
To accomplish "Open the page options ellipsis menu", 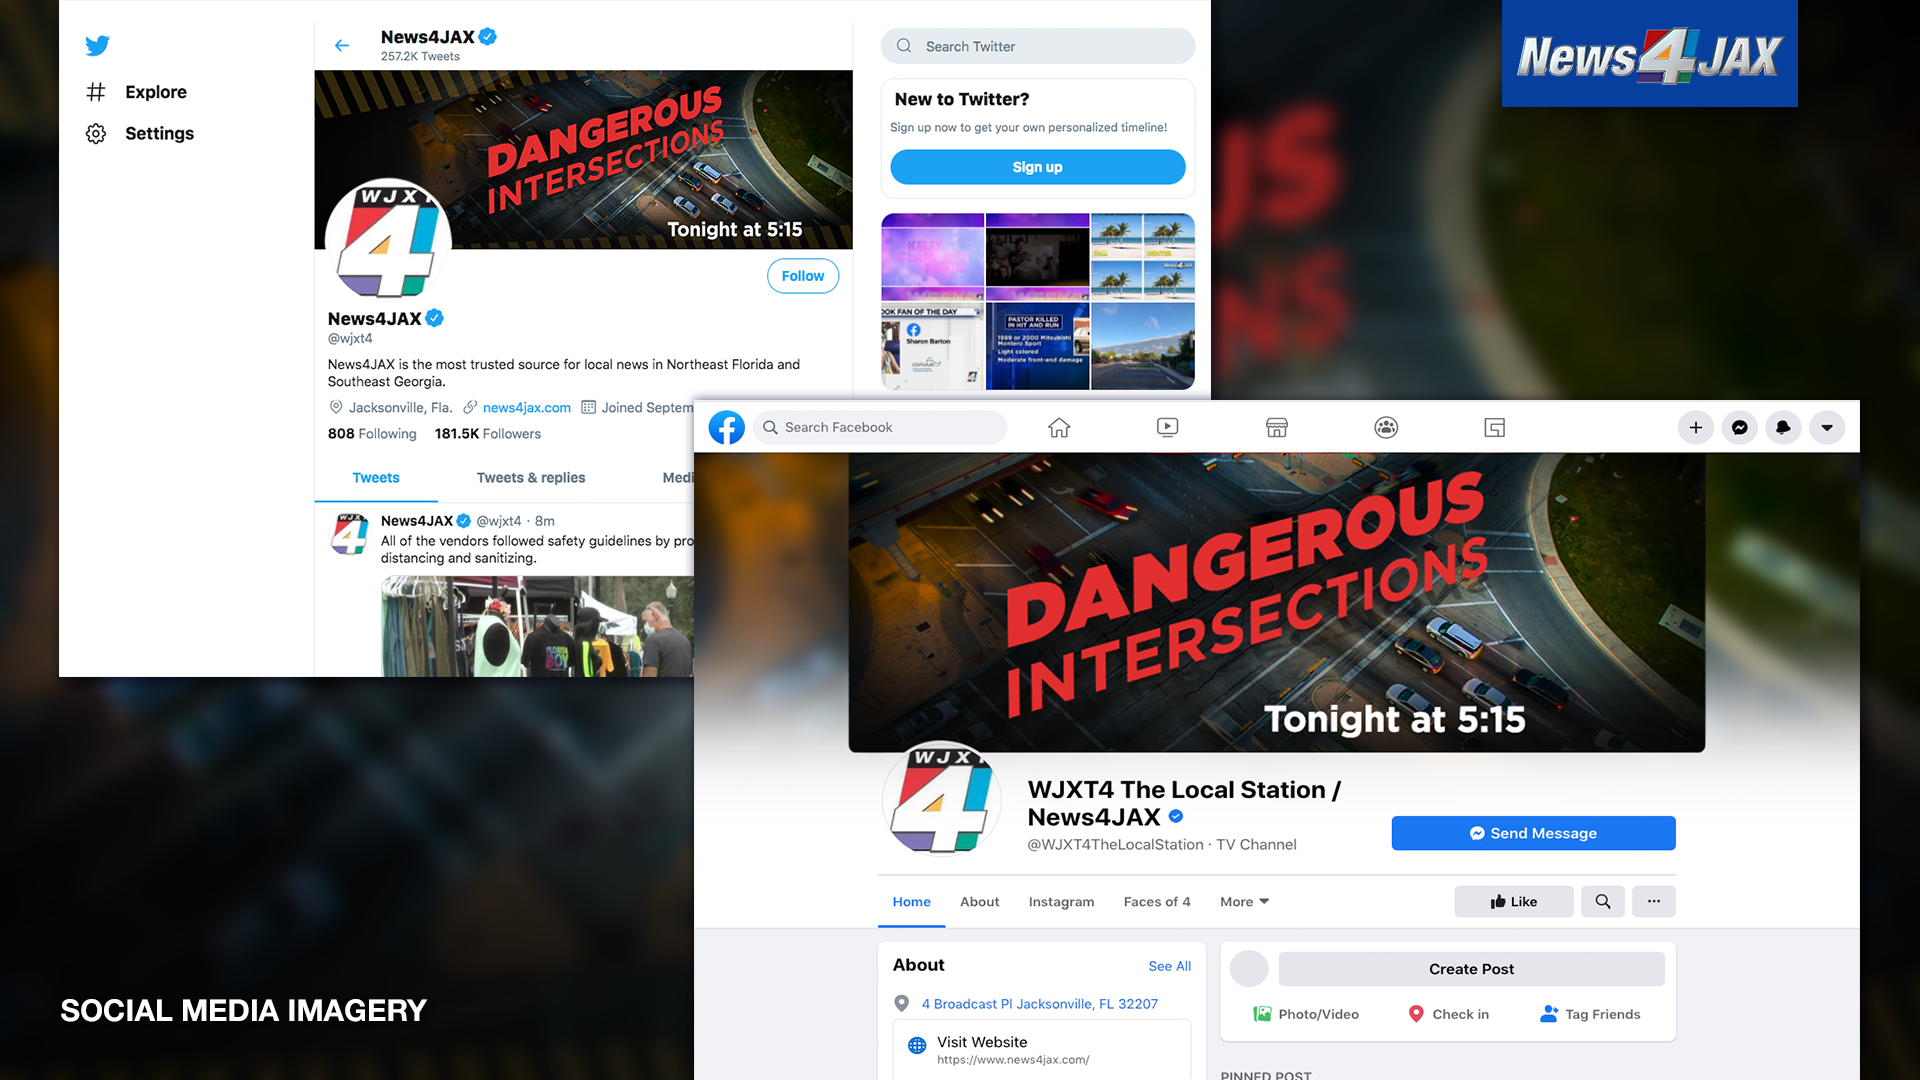I will 1654,901.
